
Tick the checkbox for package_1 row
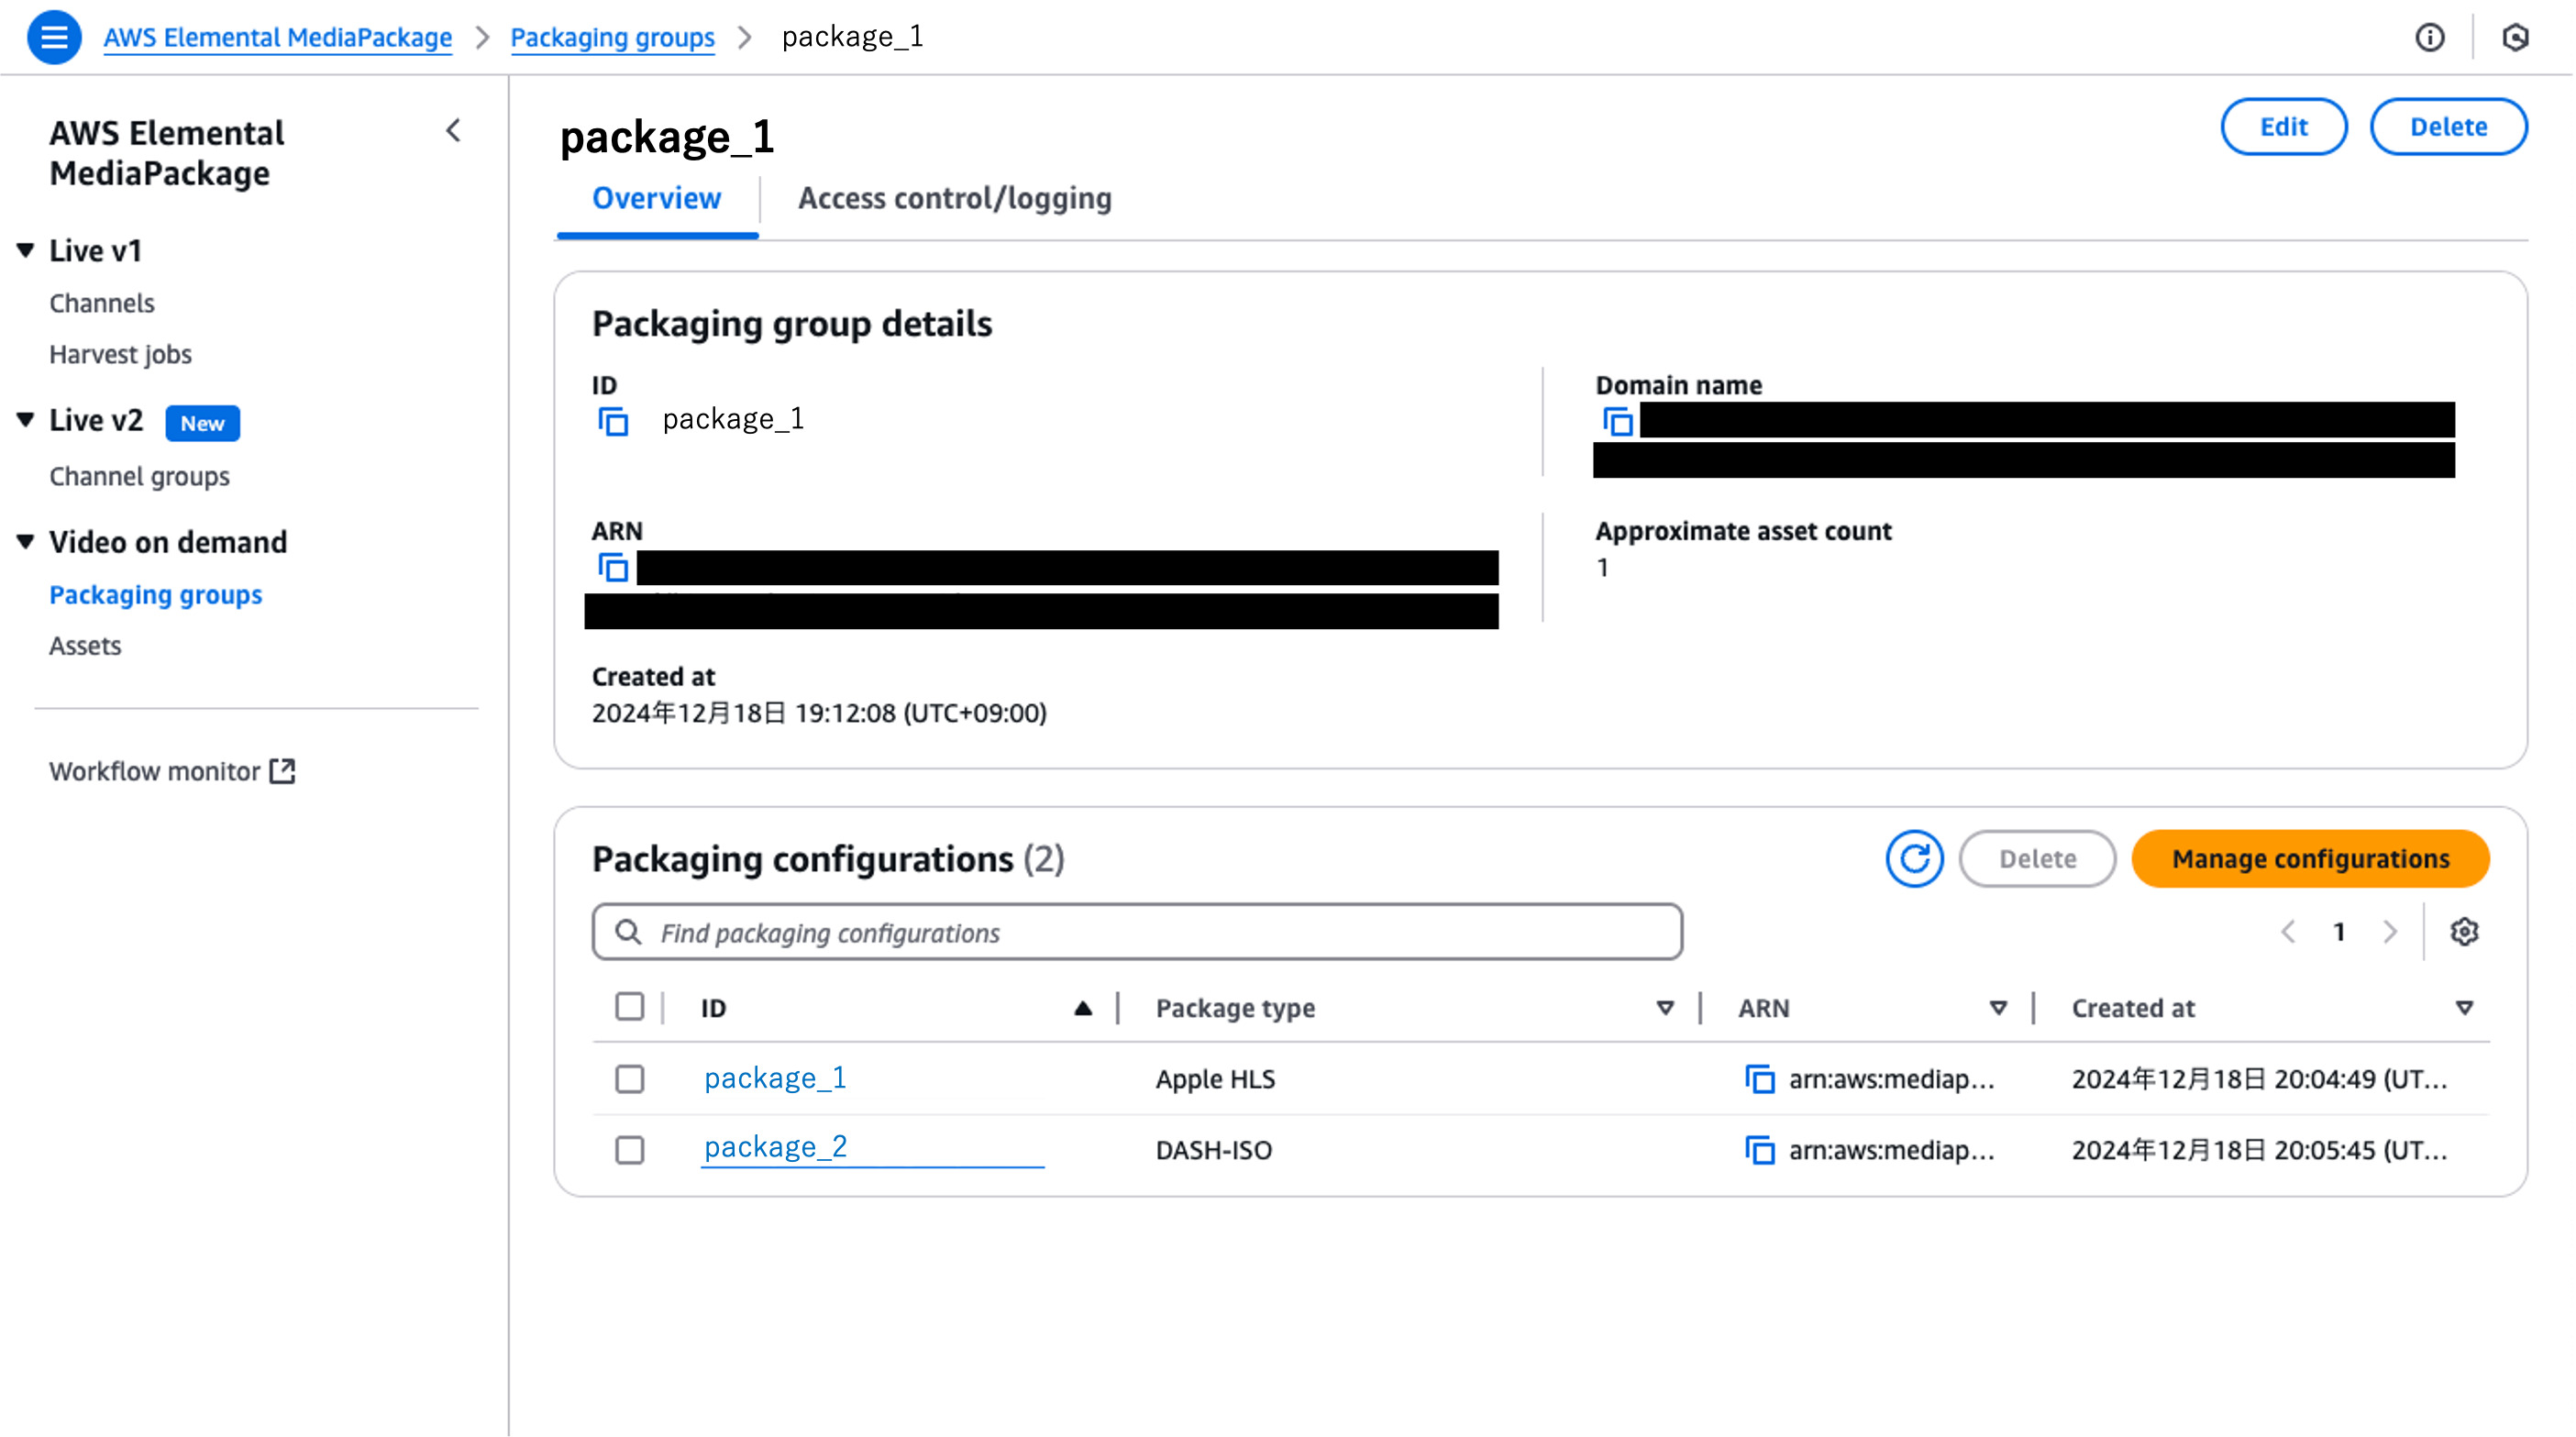click(629, 1079)
